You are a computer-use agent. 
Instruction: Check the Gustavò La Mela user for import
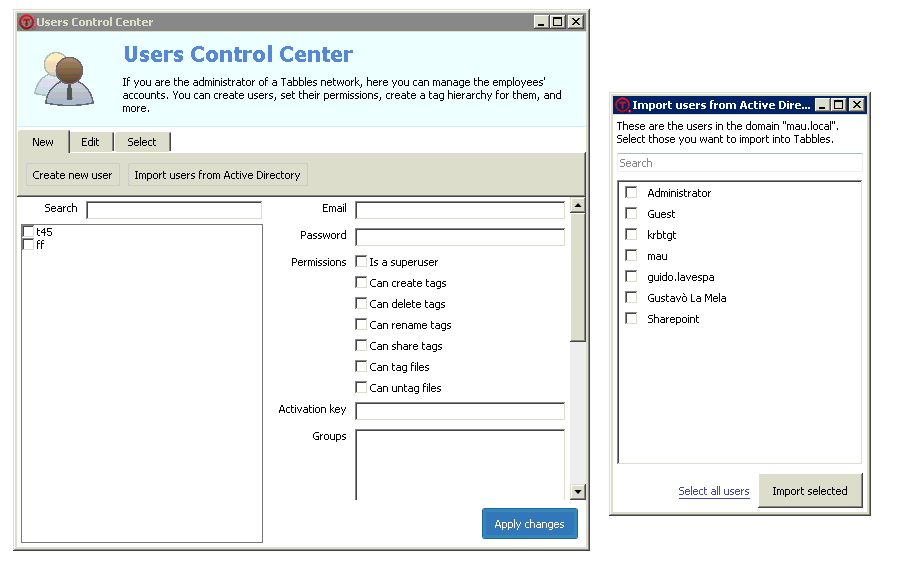pyautogui.click(x=631, y=298)
